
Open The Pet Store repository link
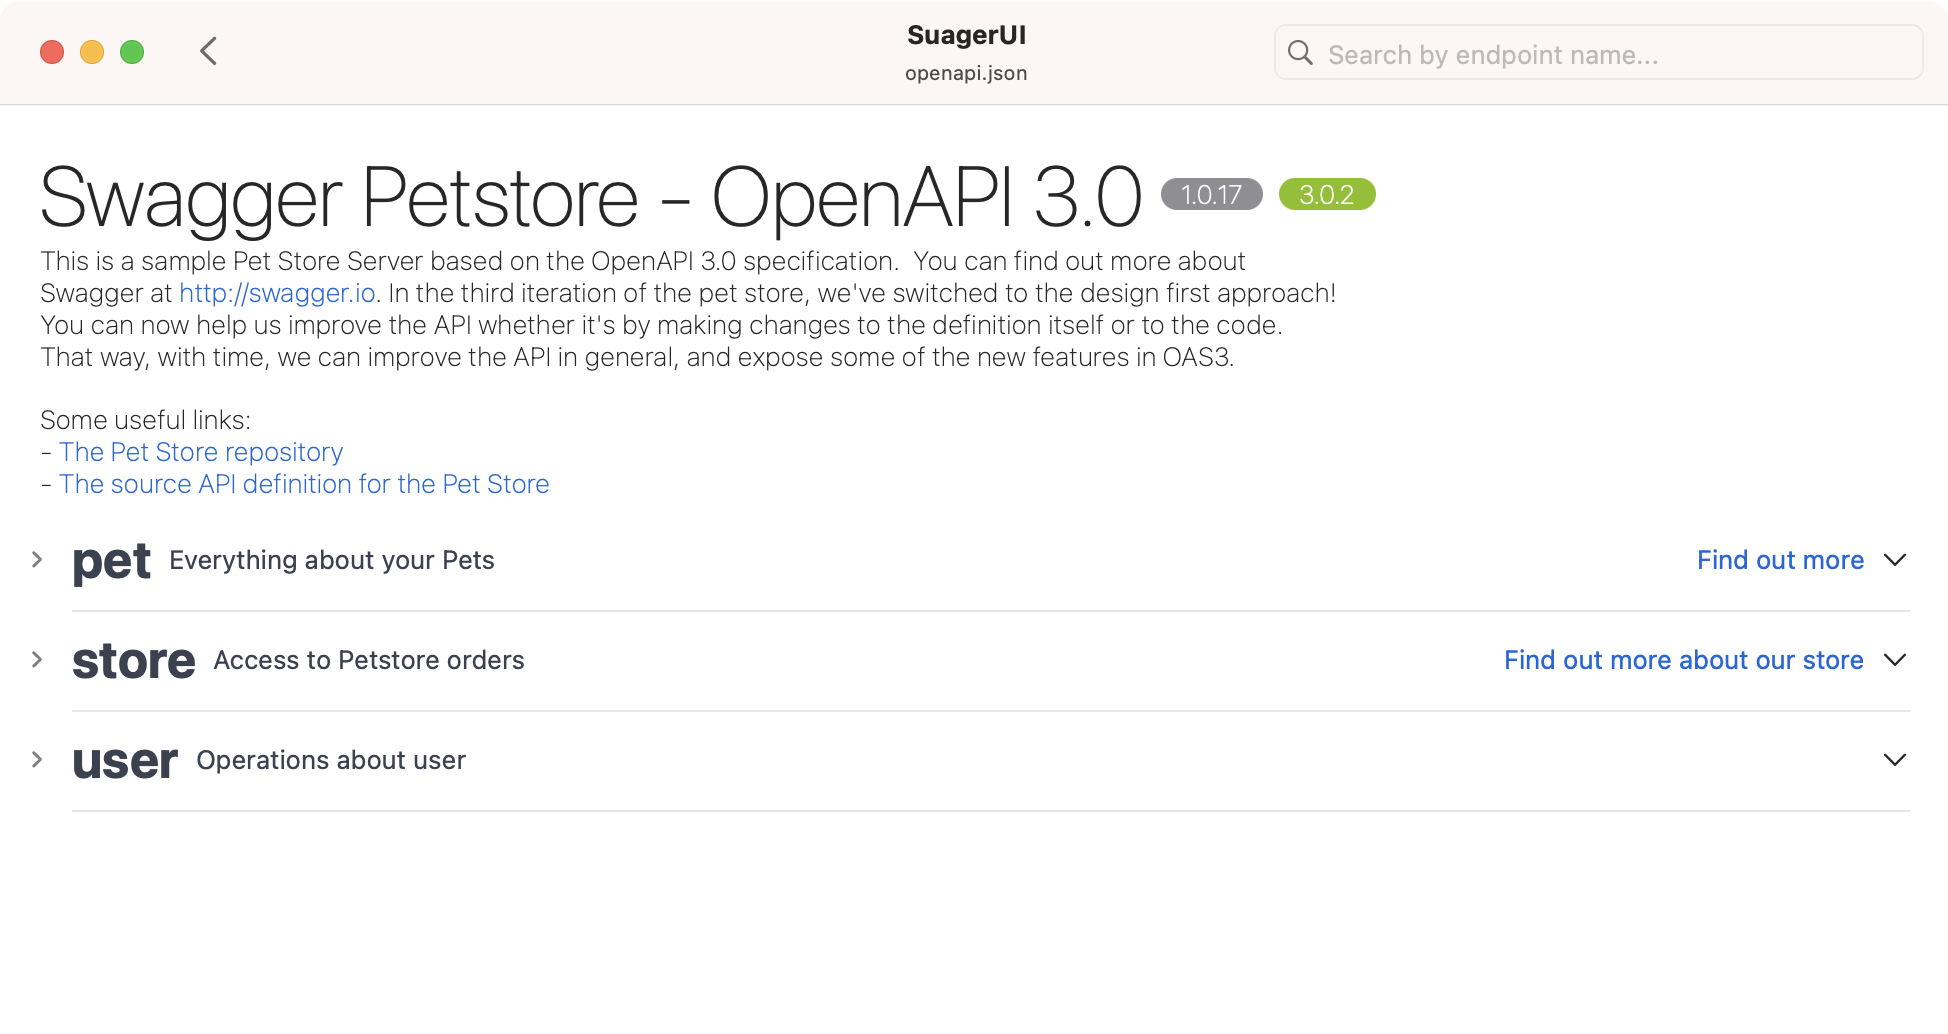pyautogui.click(x=201, y=452)
